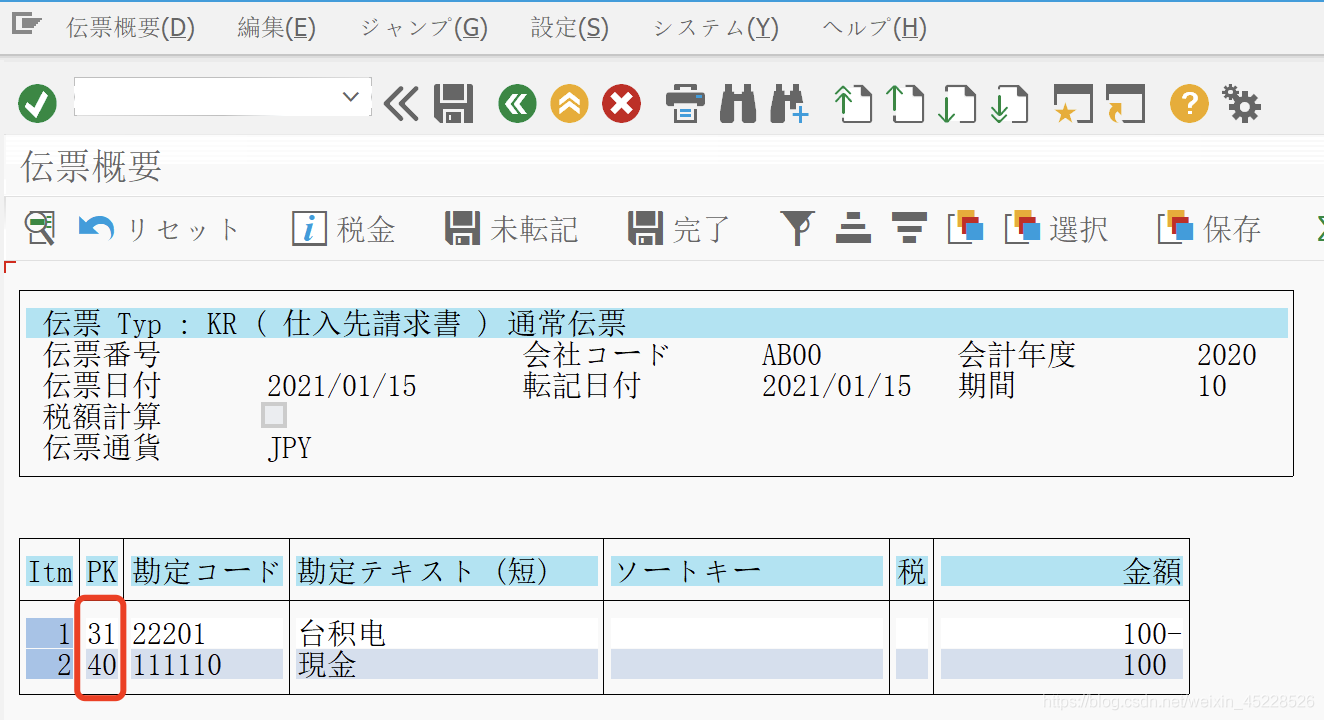This screenshot has height=720, width=1324.
Task: Collapse command field with double chevron
Action: point(401,103)
